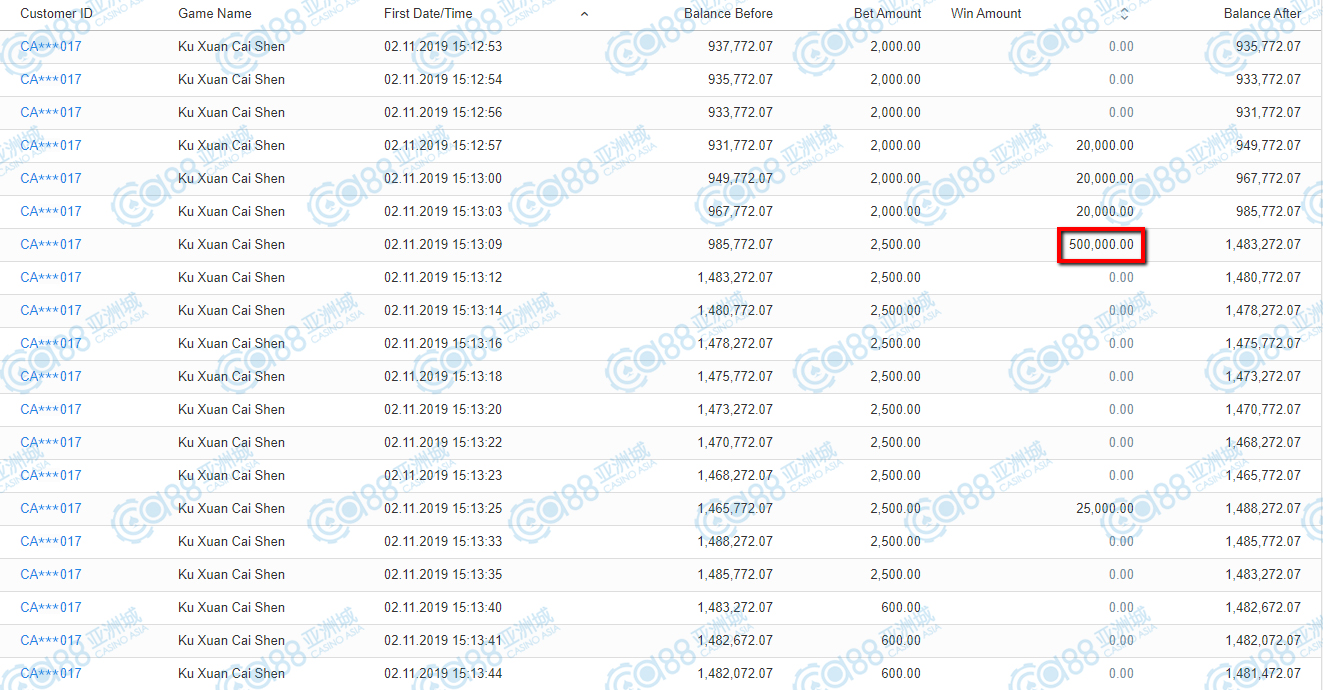
Task: Select the 500,000.00 win amount cell
Action: pos(1101,244)
